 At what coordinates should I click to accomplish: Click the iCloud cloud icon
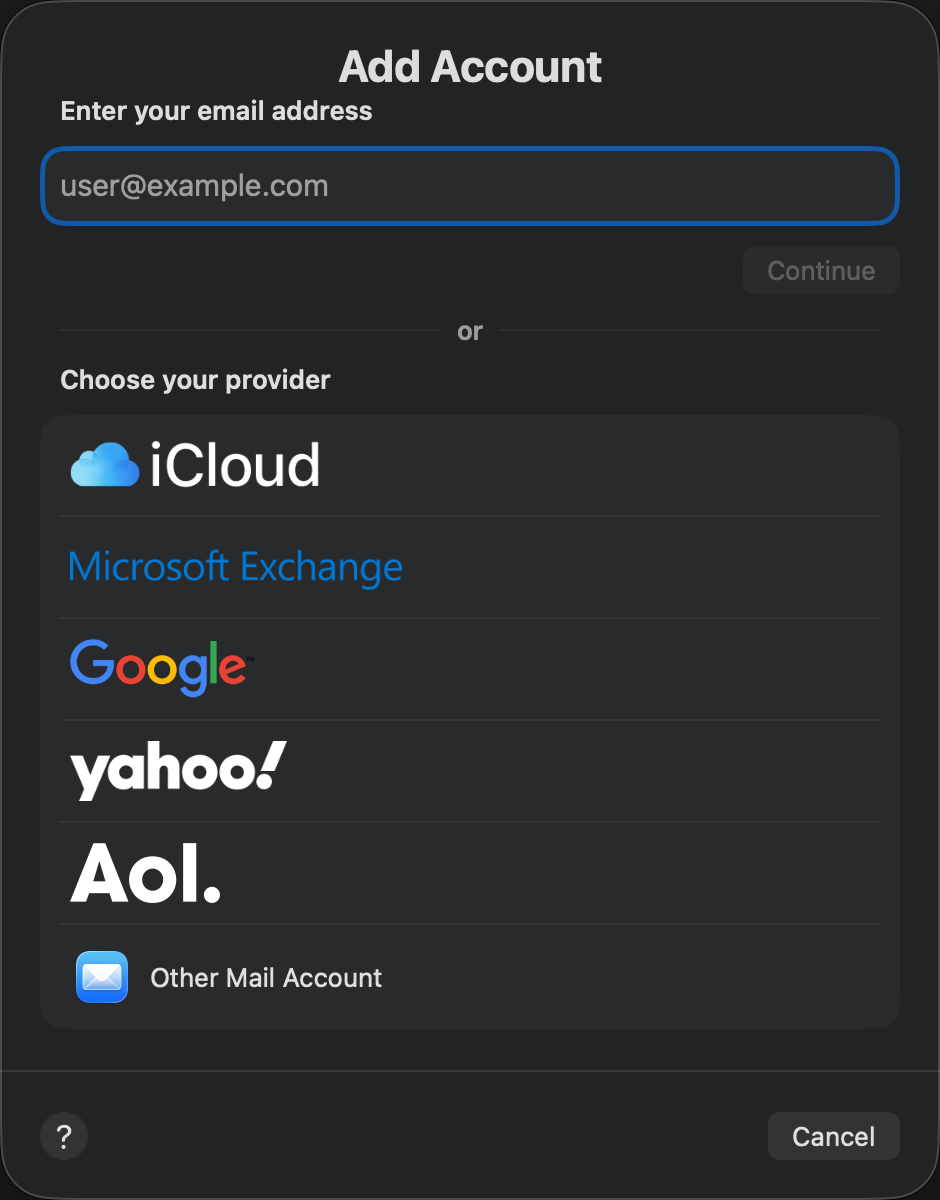pos(105,465)
